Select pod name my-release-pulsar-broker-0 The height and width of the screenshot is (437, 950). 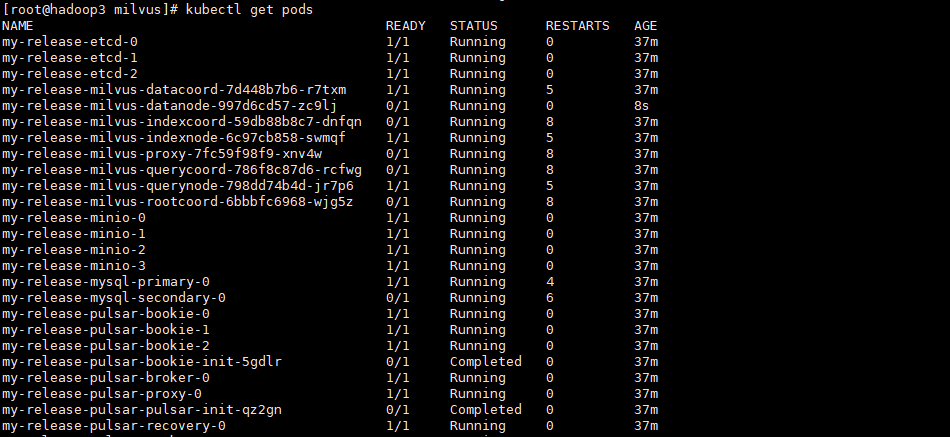[x=106, y=378]
